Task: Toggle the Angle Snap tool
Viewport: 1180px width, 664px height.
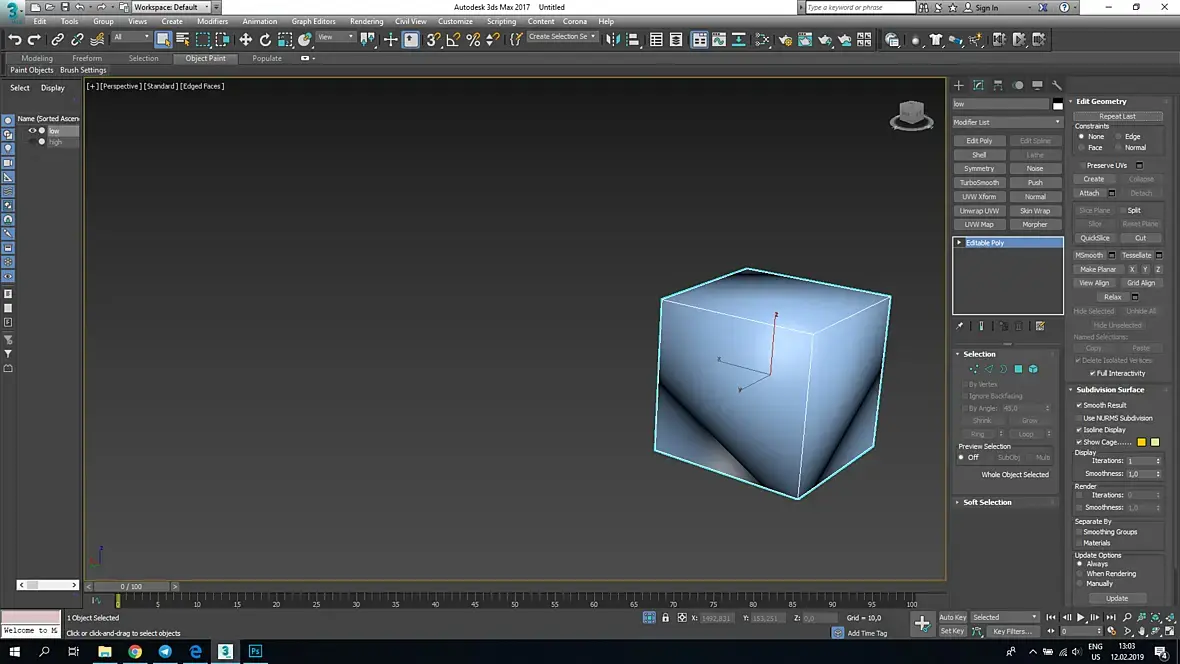Action: click(x=453, y=40)
